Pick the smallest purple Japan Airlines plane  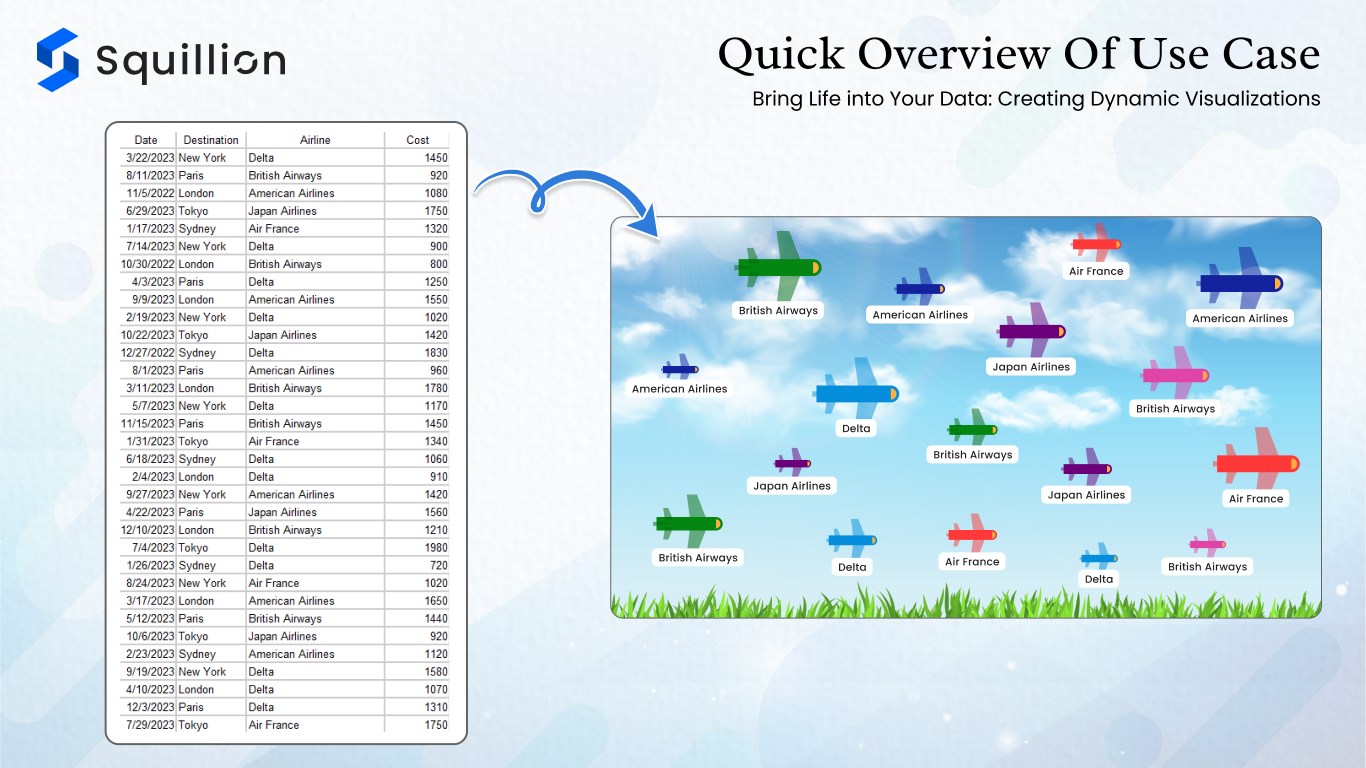click(x=792, y=463)
